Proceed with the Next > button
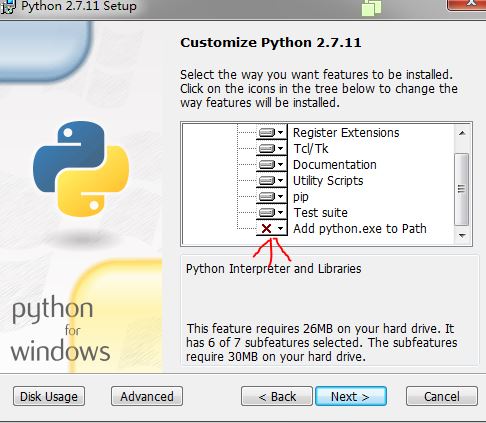This screenshot has width=486, height=423. (x=351, y=396)
